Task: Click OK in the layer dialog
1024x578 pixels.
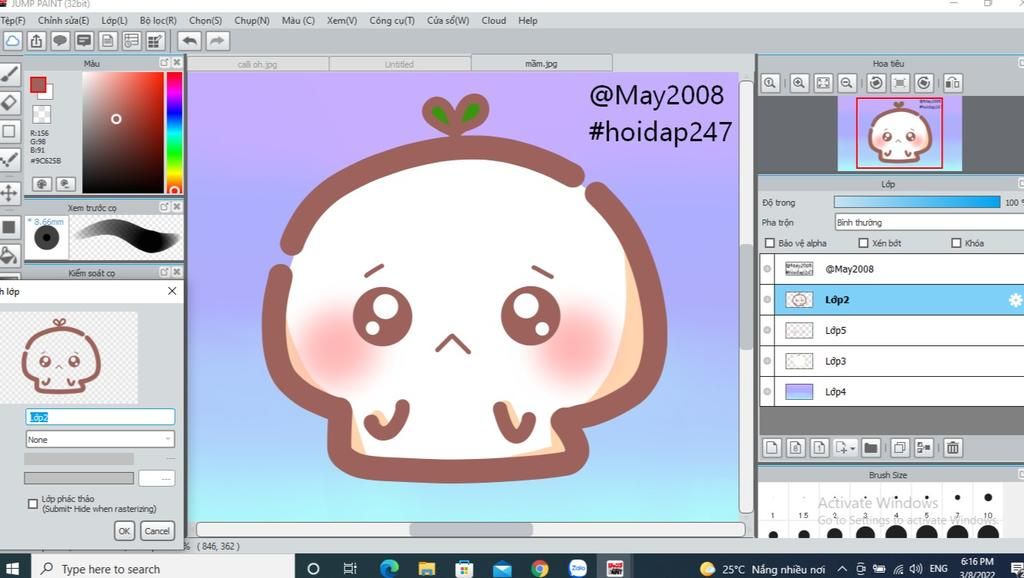Action: point(124,531)
